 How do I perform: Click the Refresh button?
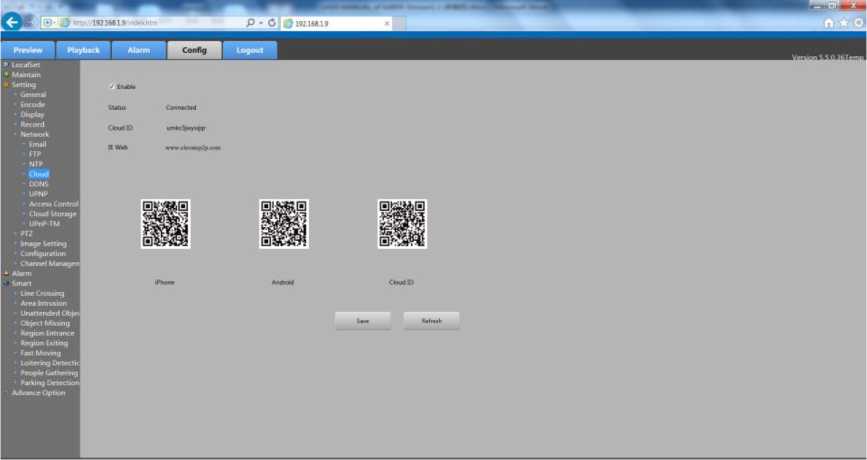click(x=431, y=321)
